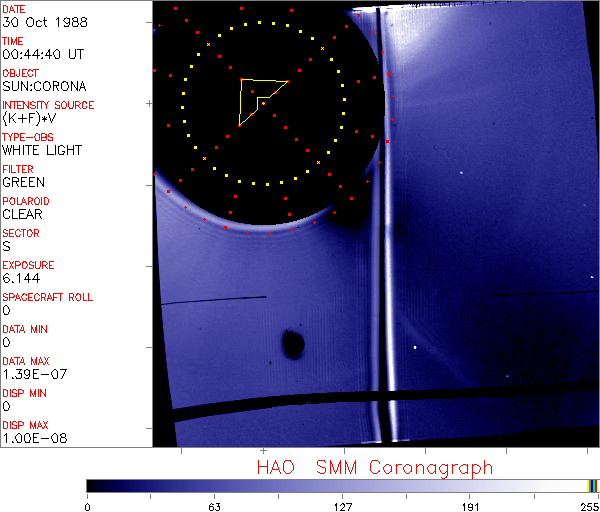Image resolution: width=600 pixels, height=512 pixels.
Task: Click the "GREEN" filter value
Action: tap(24, 183)
